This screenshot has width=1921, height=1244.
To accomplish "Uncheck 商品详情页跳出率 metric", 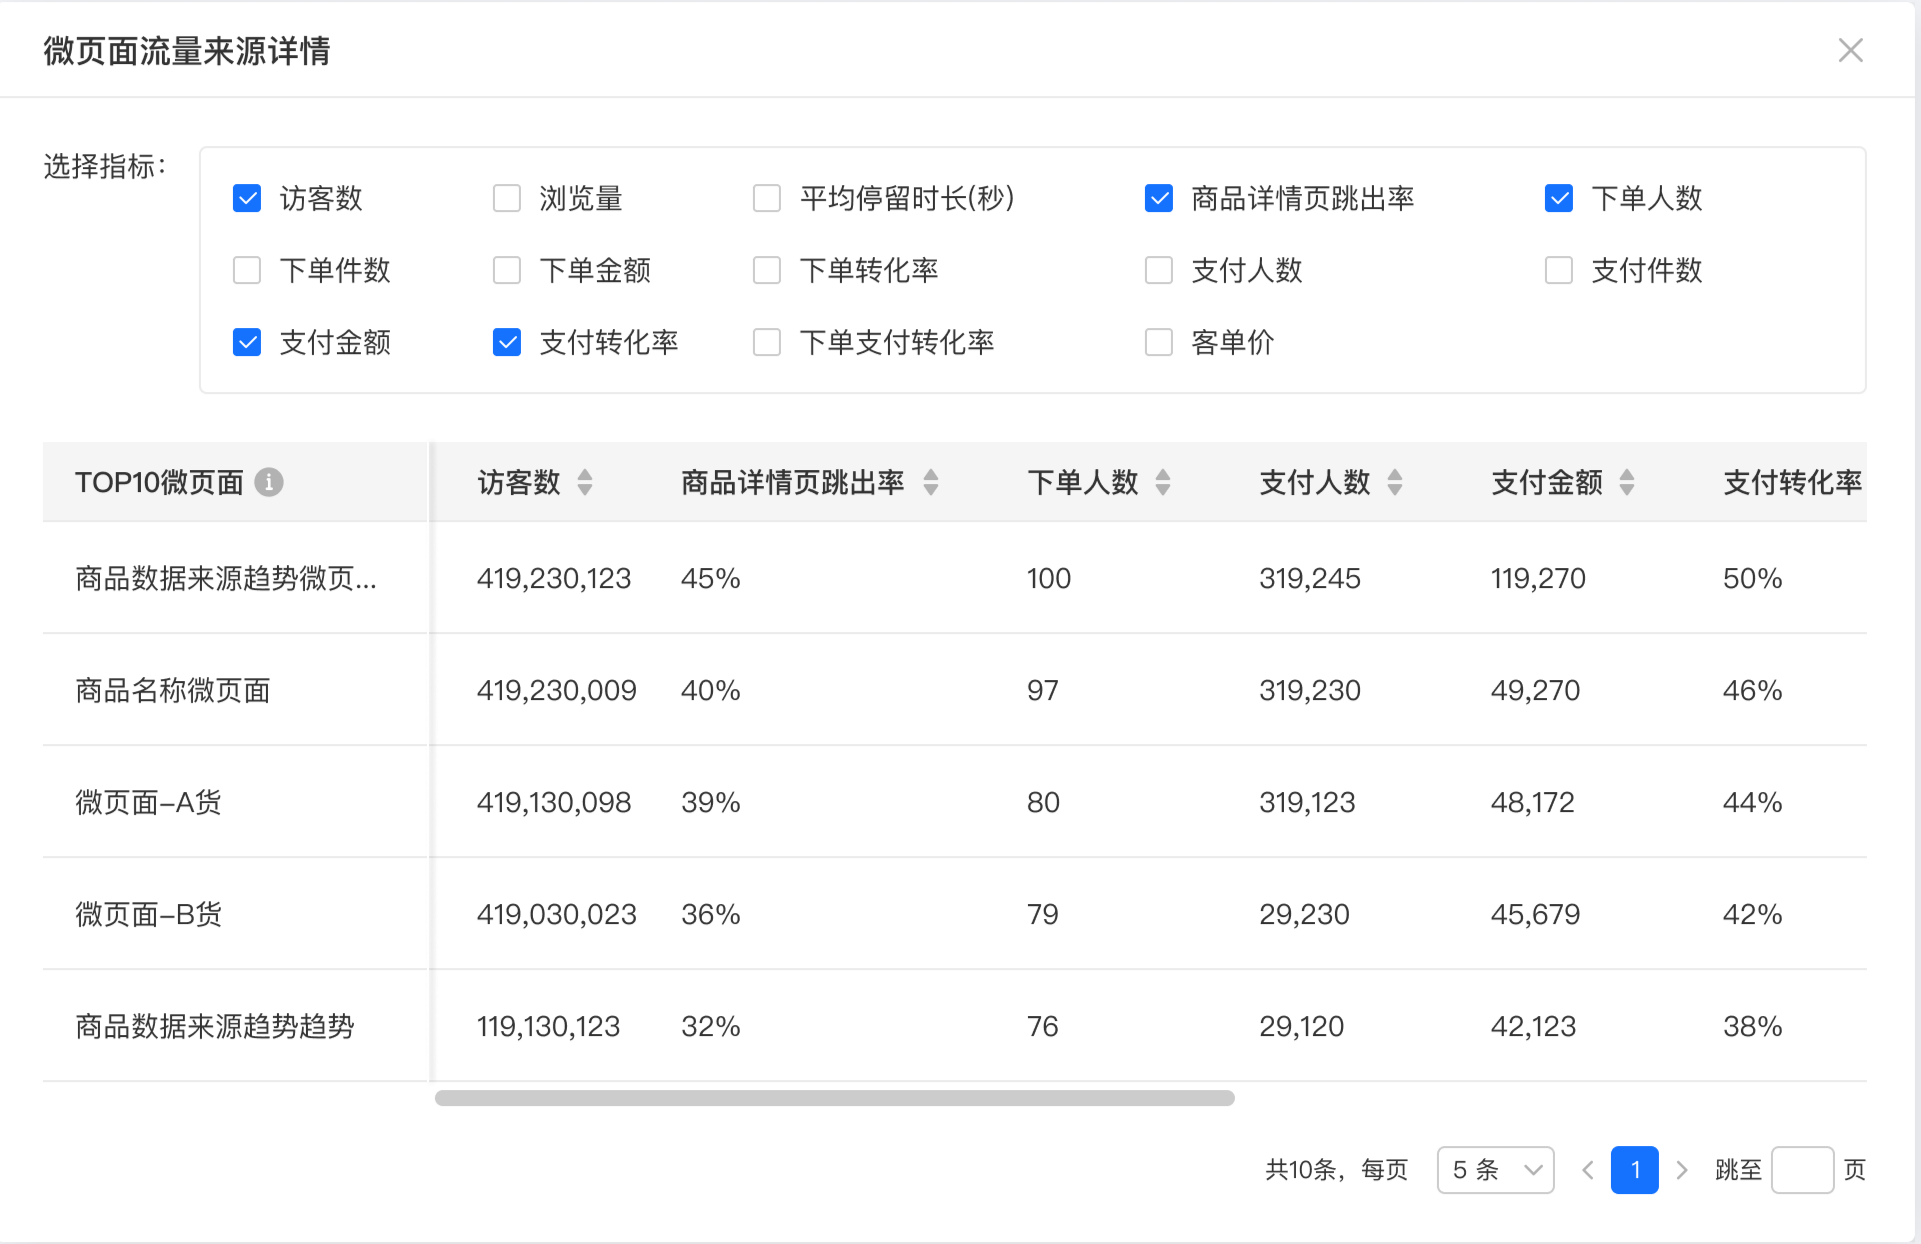I will coord(1159,198).
